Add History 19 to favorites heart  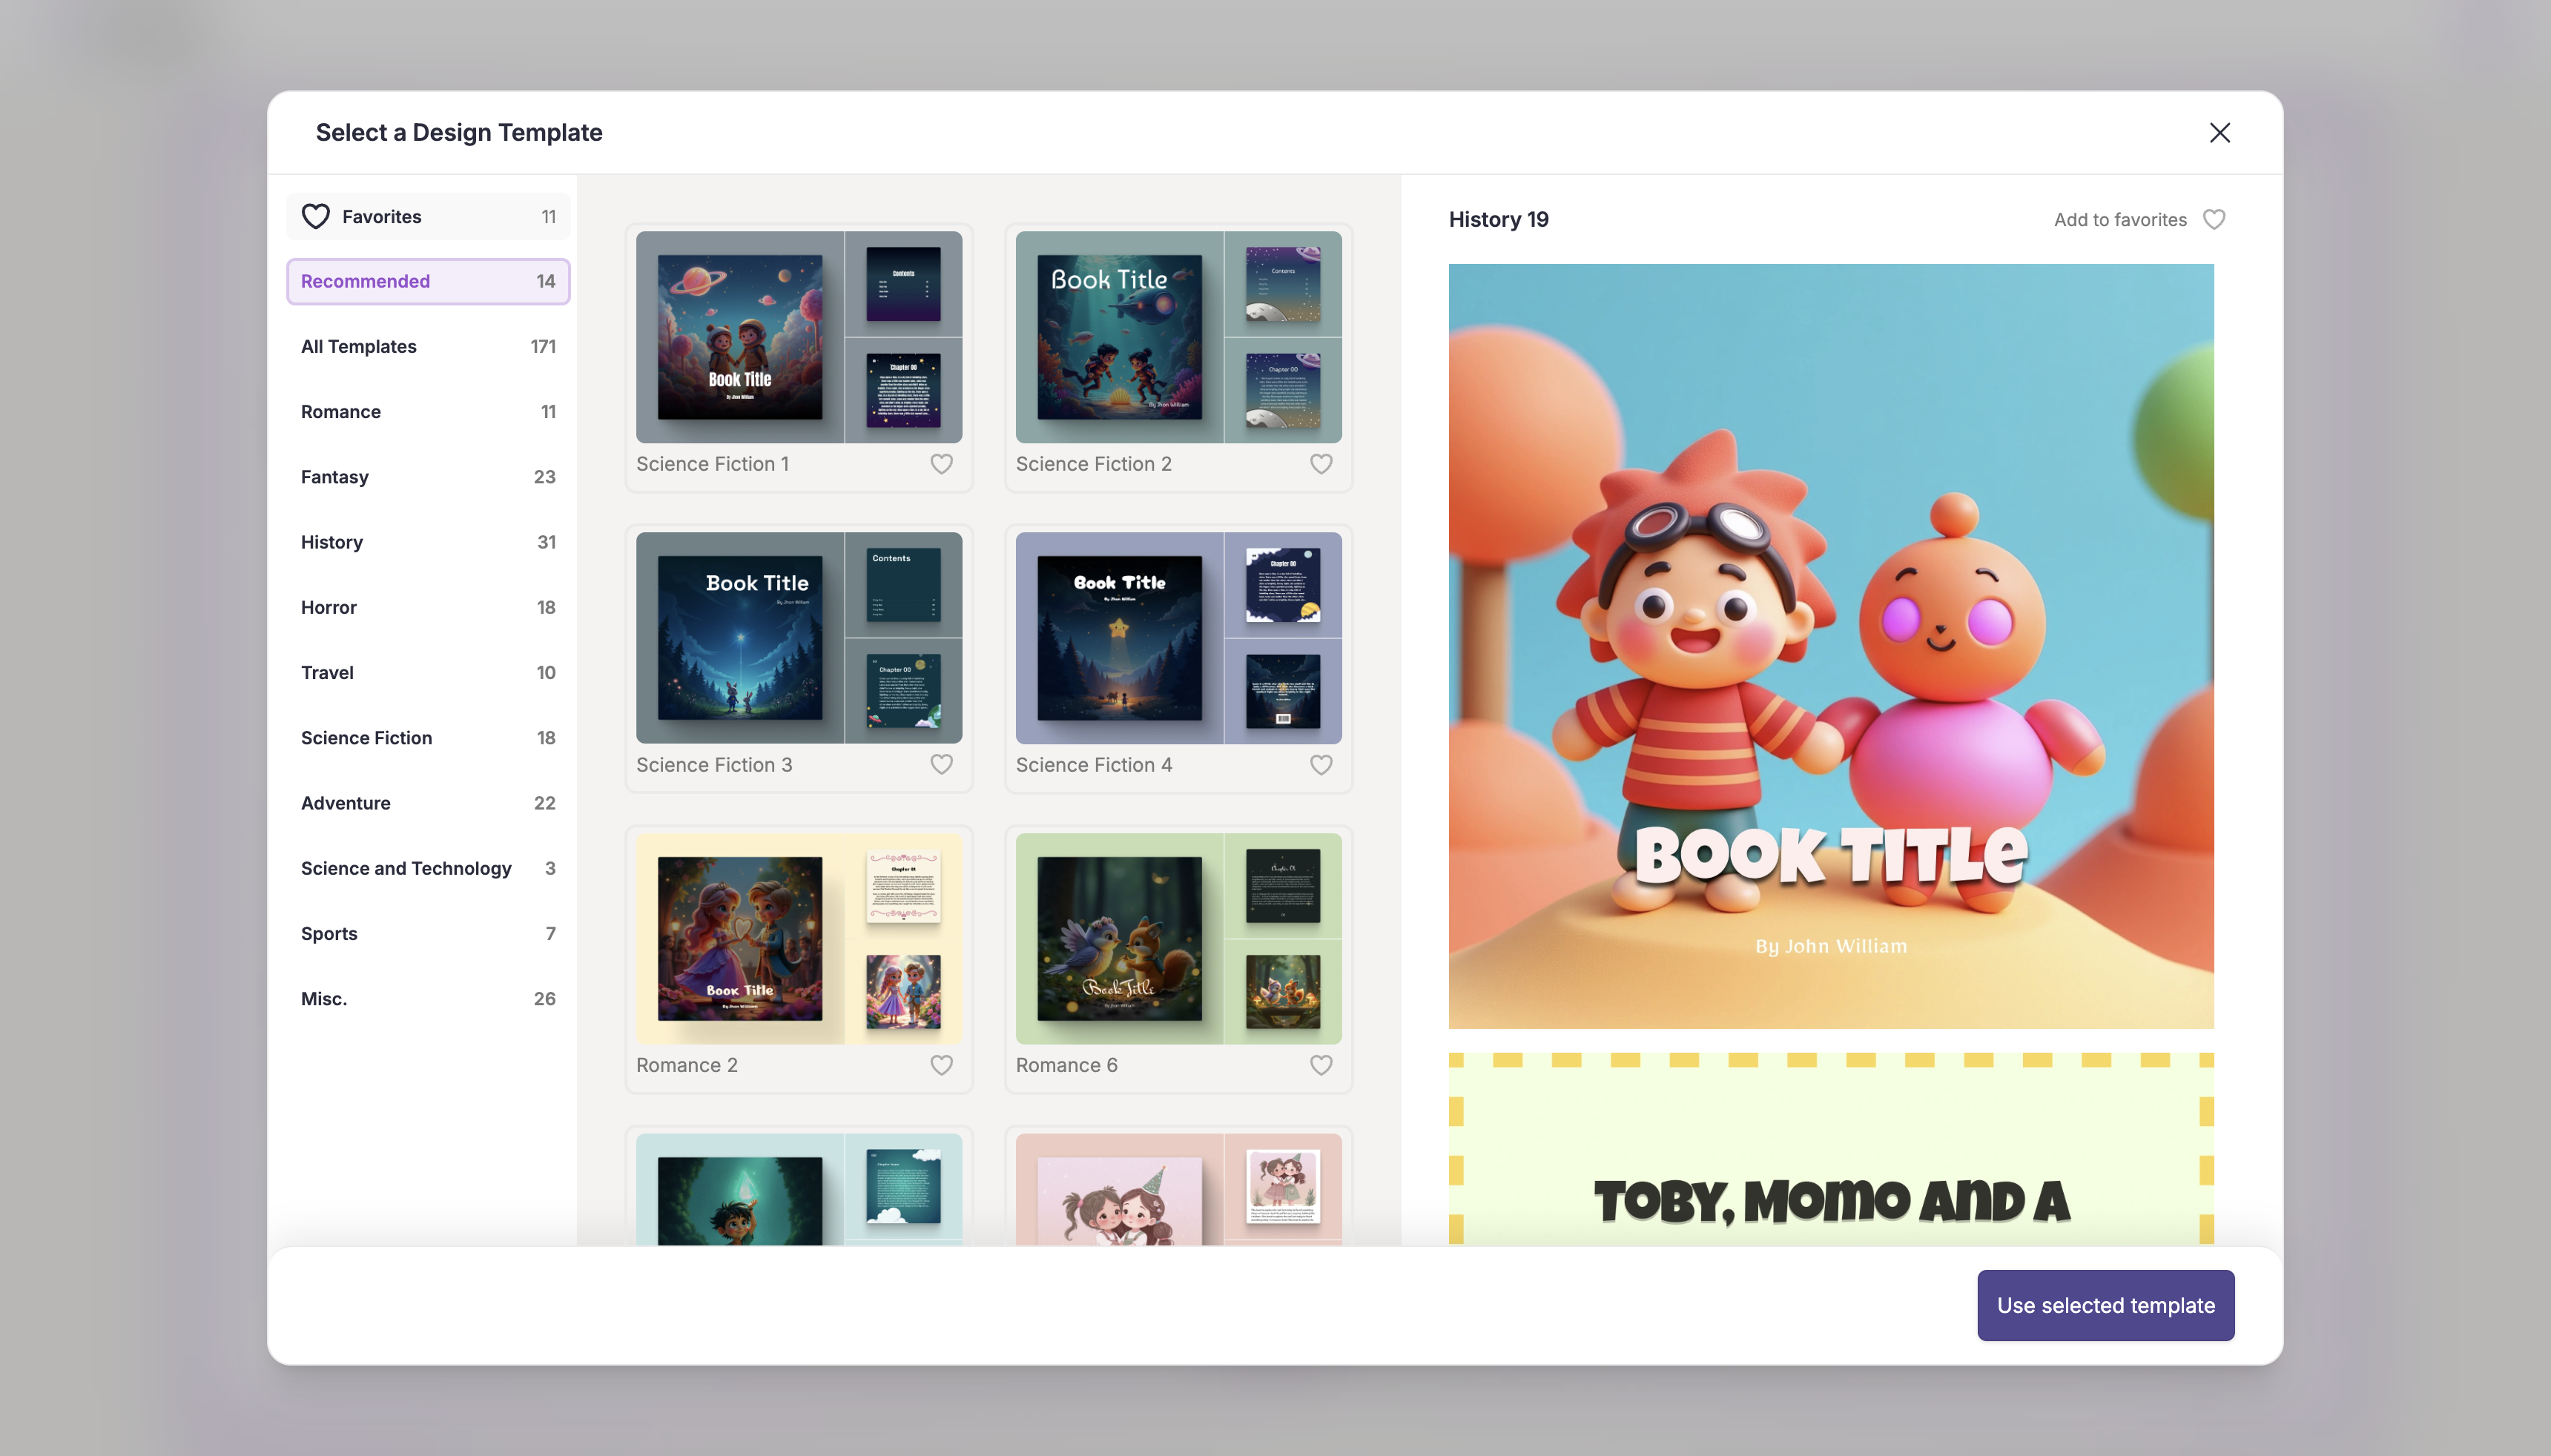2213,220
